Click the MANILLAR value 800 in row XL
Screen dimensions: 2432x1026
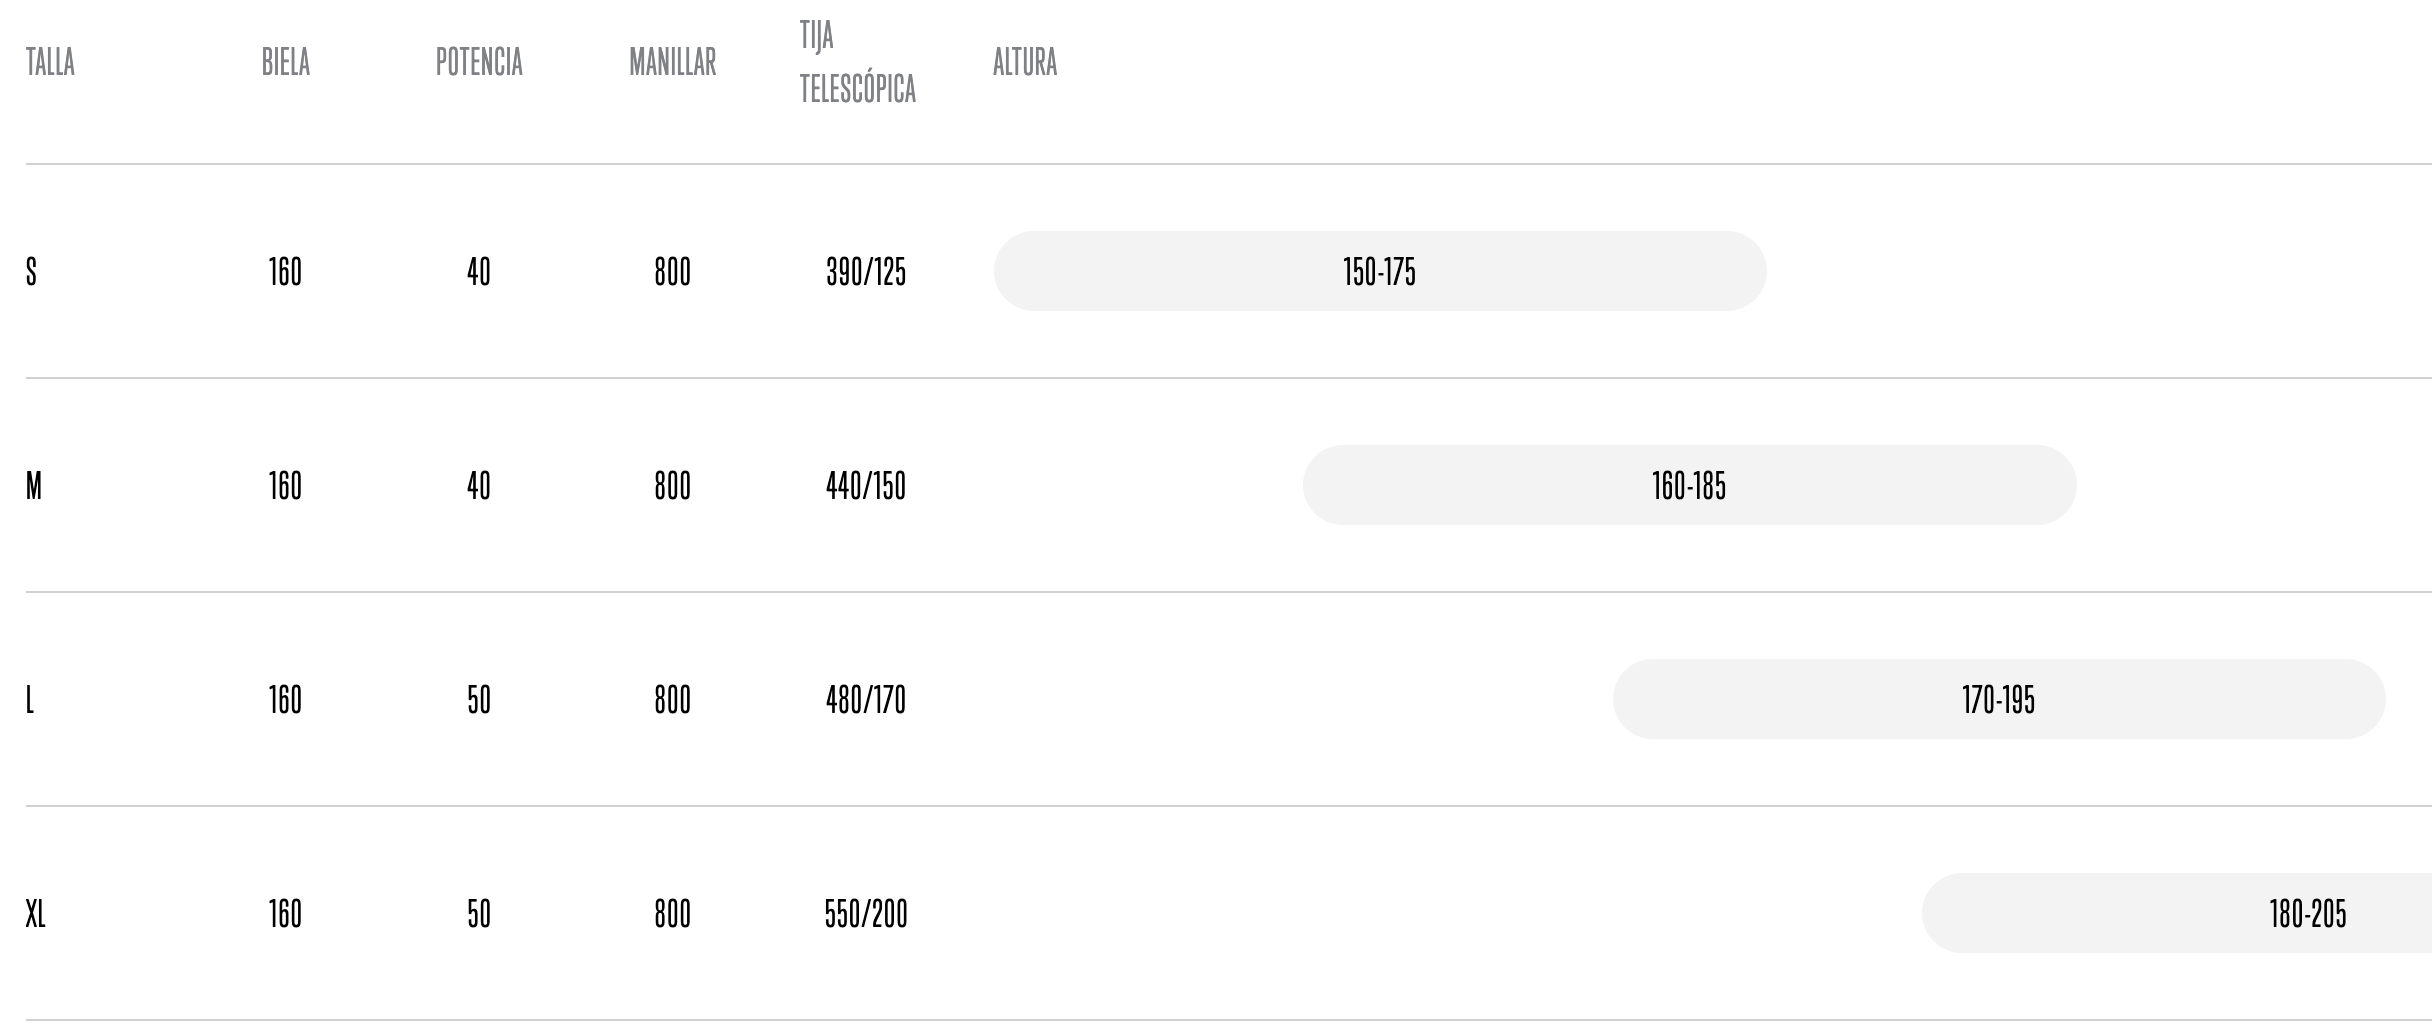point(672,914)
